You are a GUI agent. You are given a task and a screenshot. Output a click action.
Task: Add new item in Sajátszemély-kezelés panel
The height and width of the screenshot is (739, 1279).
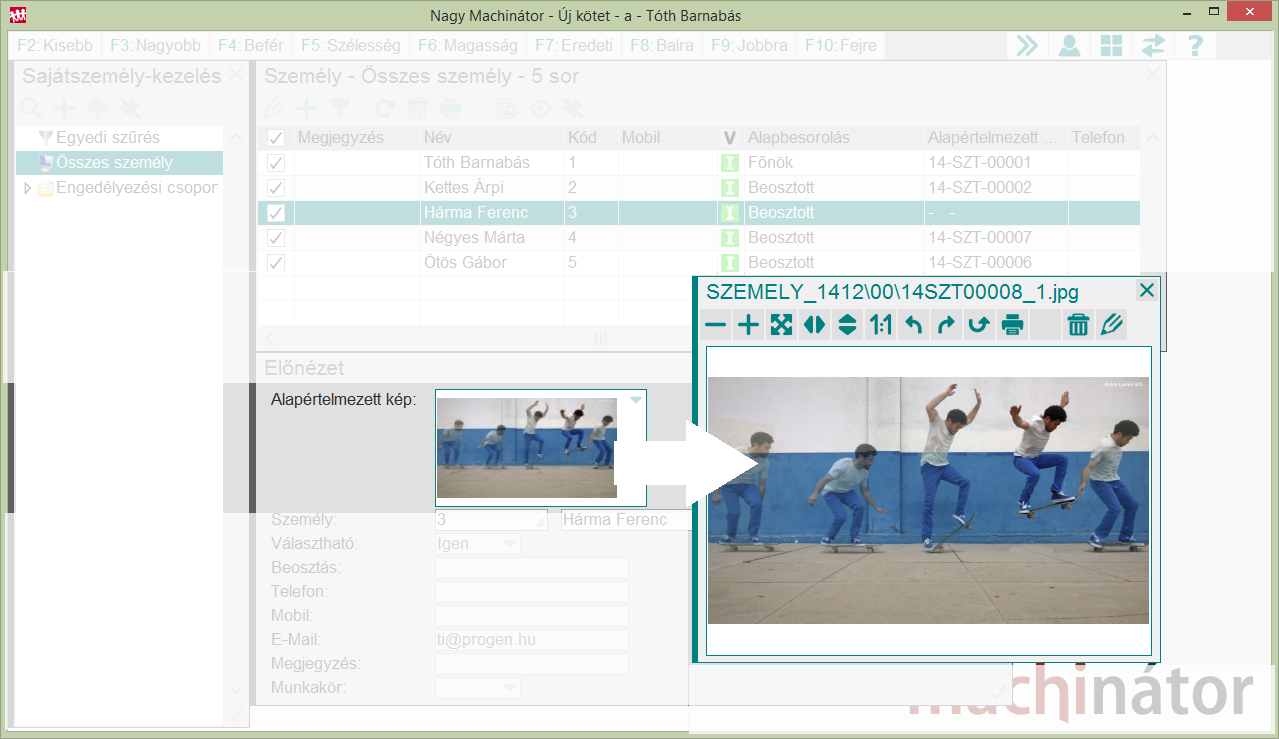(63, 107)
